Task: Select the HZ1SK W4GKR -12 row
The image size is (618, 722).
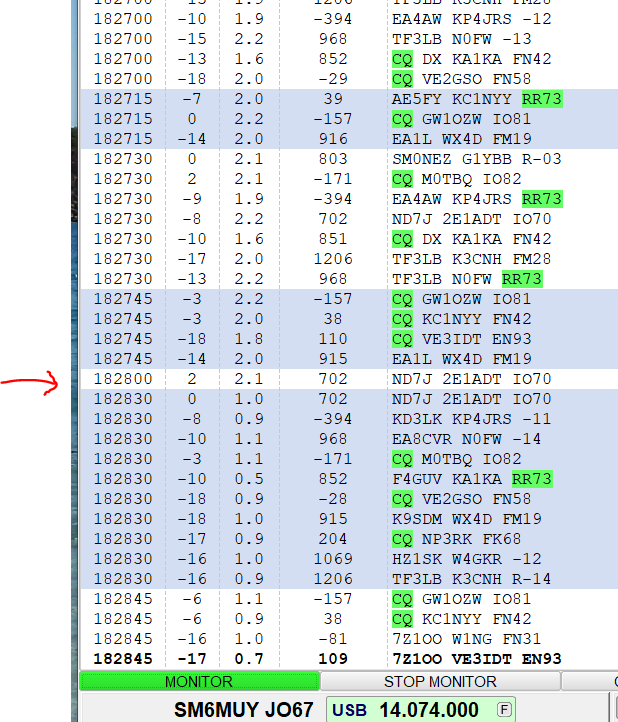Action: click(466, 559)
